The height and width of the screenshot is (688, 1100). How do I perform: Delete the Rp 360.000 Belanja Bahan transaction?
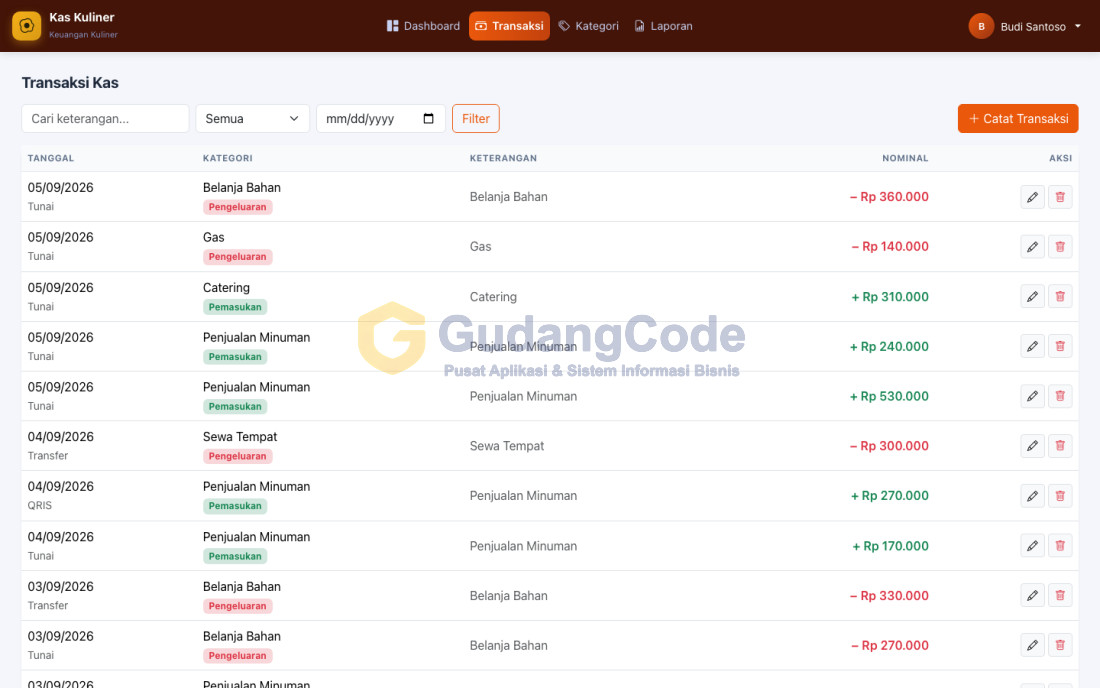[1060, 197]
